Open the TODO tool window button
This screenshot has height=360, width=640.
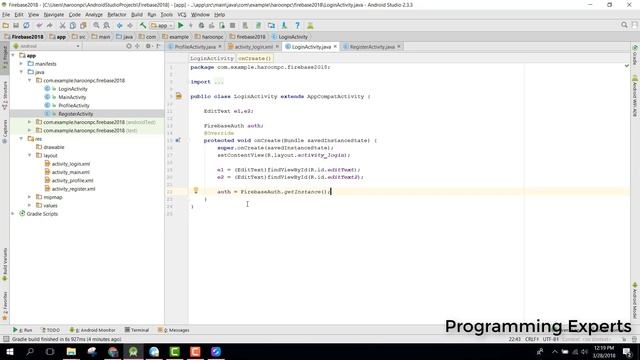[51, 330]
